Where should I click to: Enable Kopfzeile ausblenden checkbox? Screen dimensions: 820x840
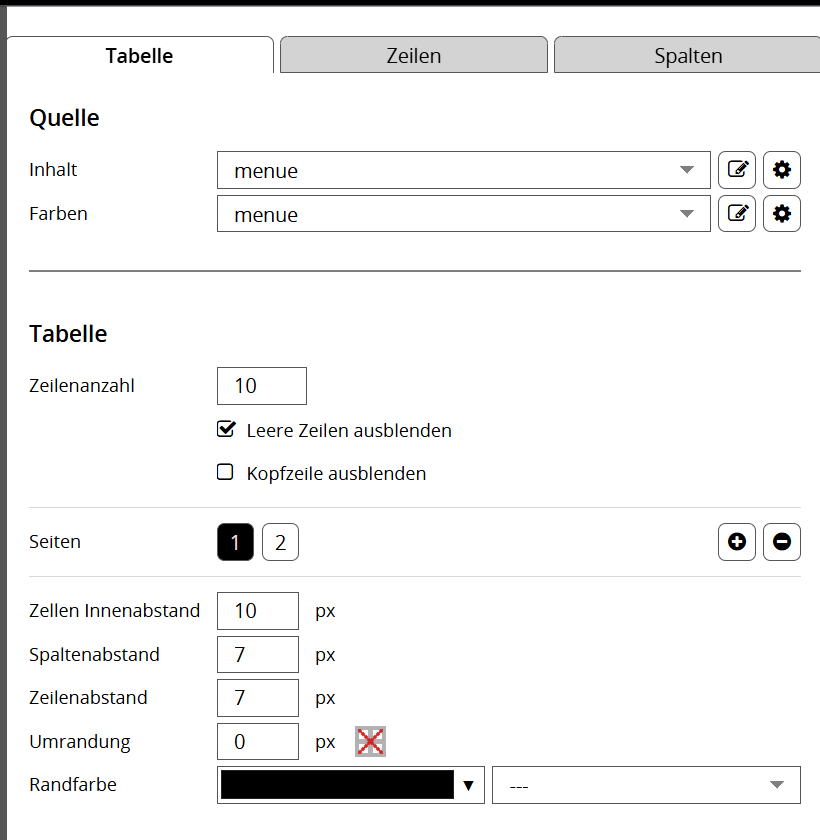pyautogui.click(x=226, y=472)
